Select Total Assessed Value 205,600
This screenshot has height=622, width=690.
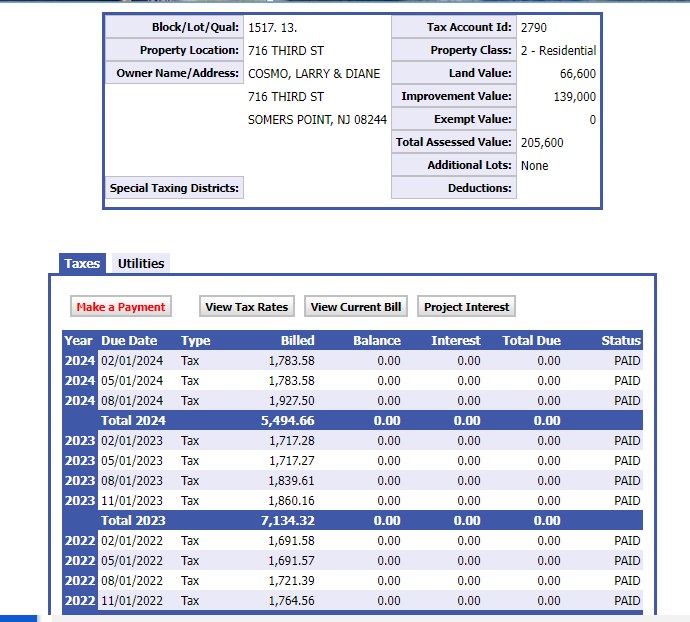click(542, 143)
